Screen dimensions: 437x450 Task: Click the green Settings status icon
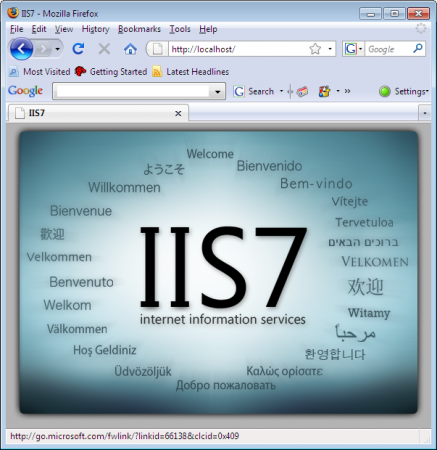(x=385, y=91)
